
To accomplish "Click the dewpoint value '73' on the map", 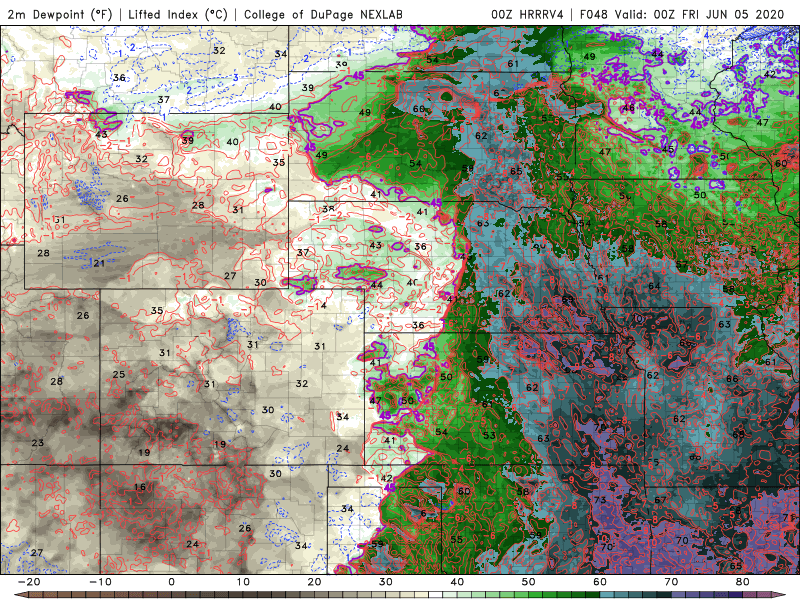I will [x=599, y=500].
